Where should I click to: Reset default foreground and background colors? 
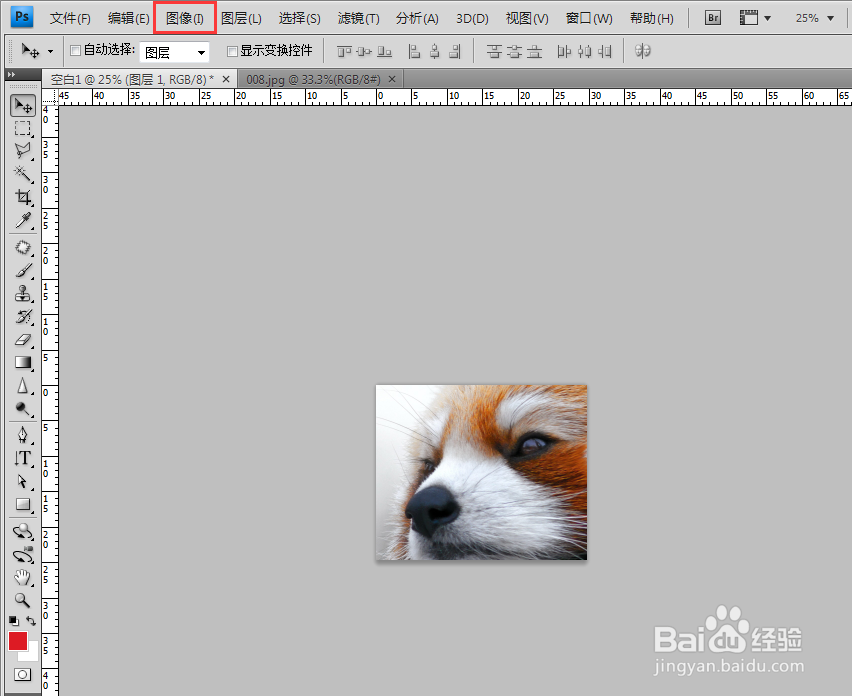tap(14, 620)
